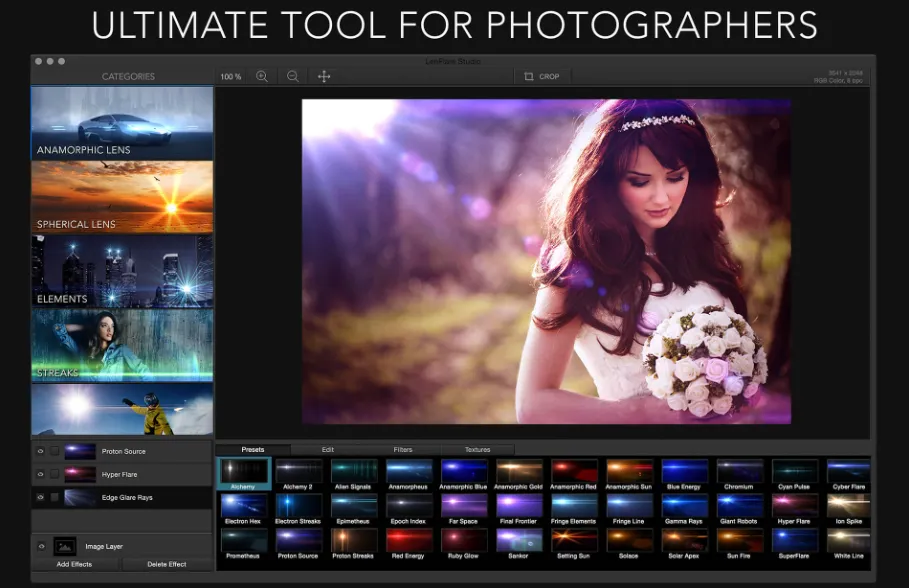Screen dimensions: 909x588
Task: Switch to the Presets tab
Action: [253, 449]
